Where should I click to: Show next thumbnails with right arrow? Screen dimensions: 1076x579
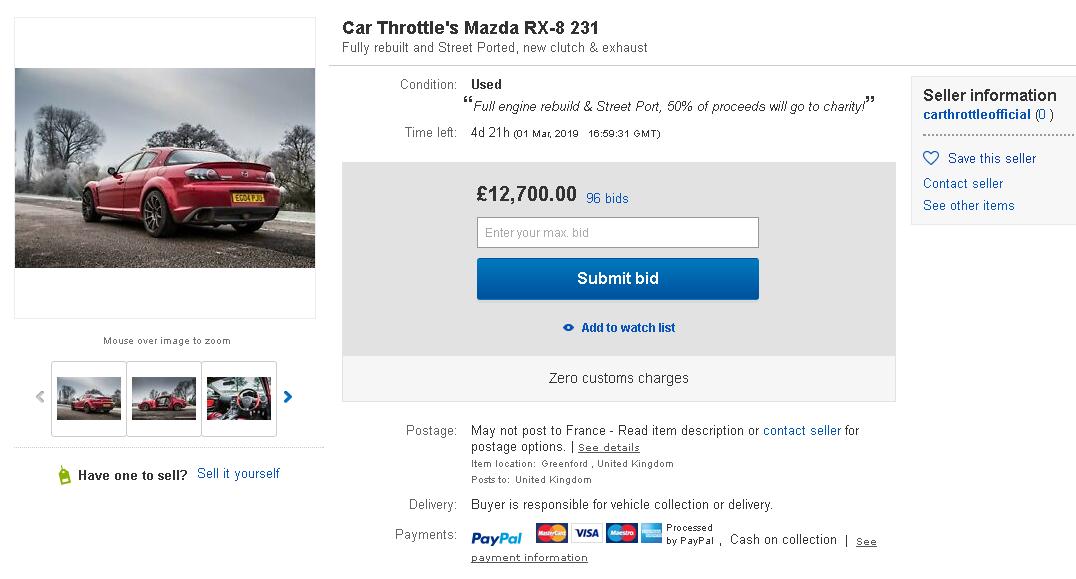pos(288,397)
